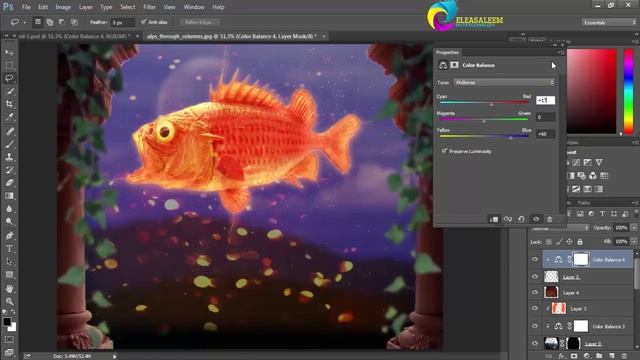The image size is (640, 360).
Task: Toggle the lock all padlock in Layers
Action: pos(580,242)
